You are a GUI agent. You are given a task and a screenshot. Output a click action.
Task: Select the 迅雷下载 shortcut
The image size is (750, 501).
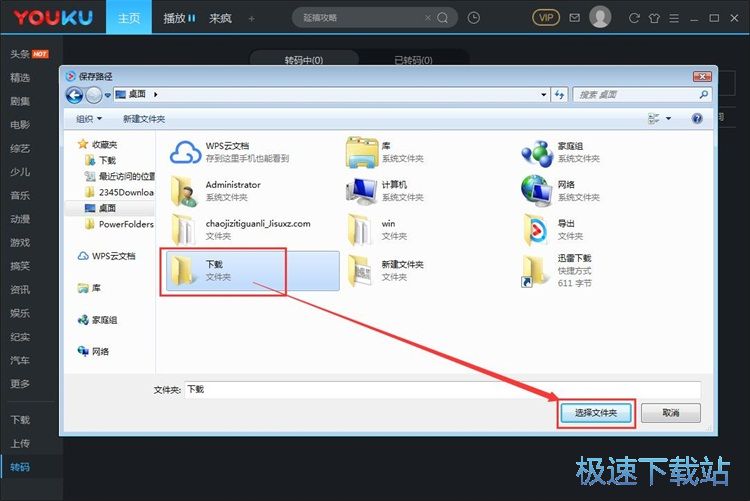pyautogui.click(x=557, y=270)
